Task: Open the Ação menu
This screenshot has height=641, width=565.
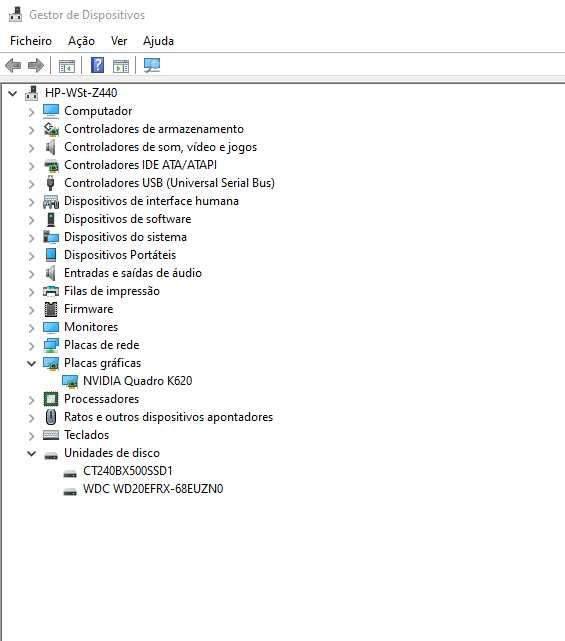Action: (81, 41)
